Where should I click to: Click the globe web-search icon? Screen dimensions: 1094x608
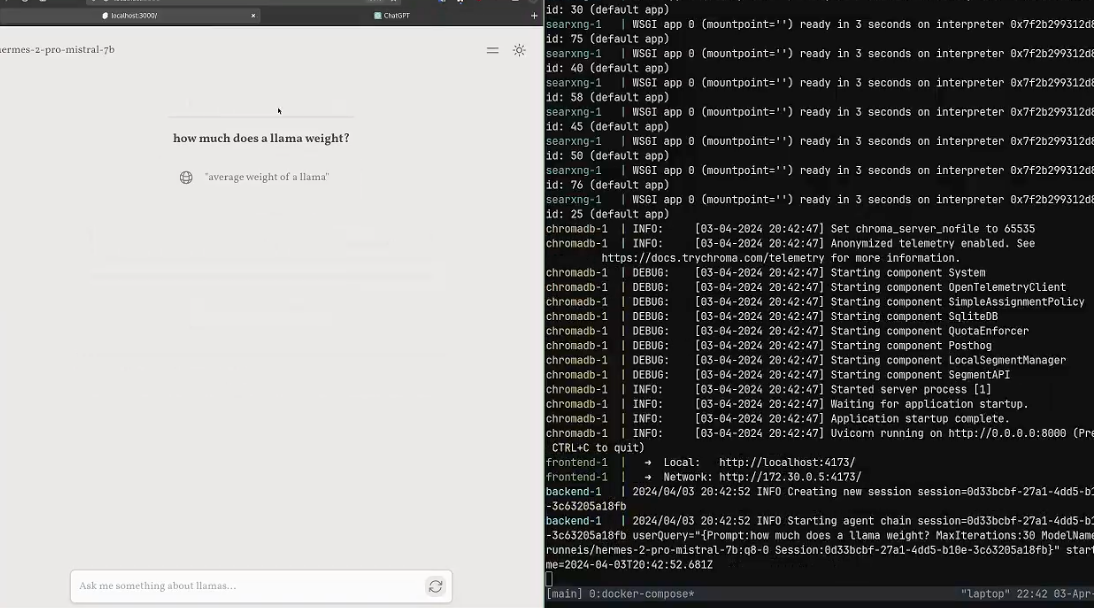point(186,177)
